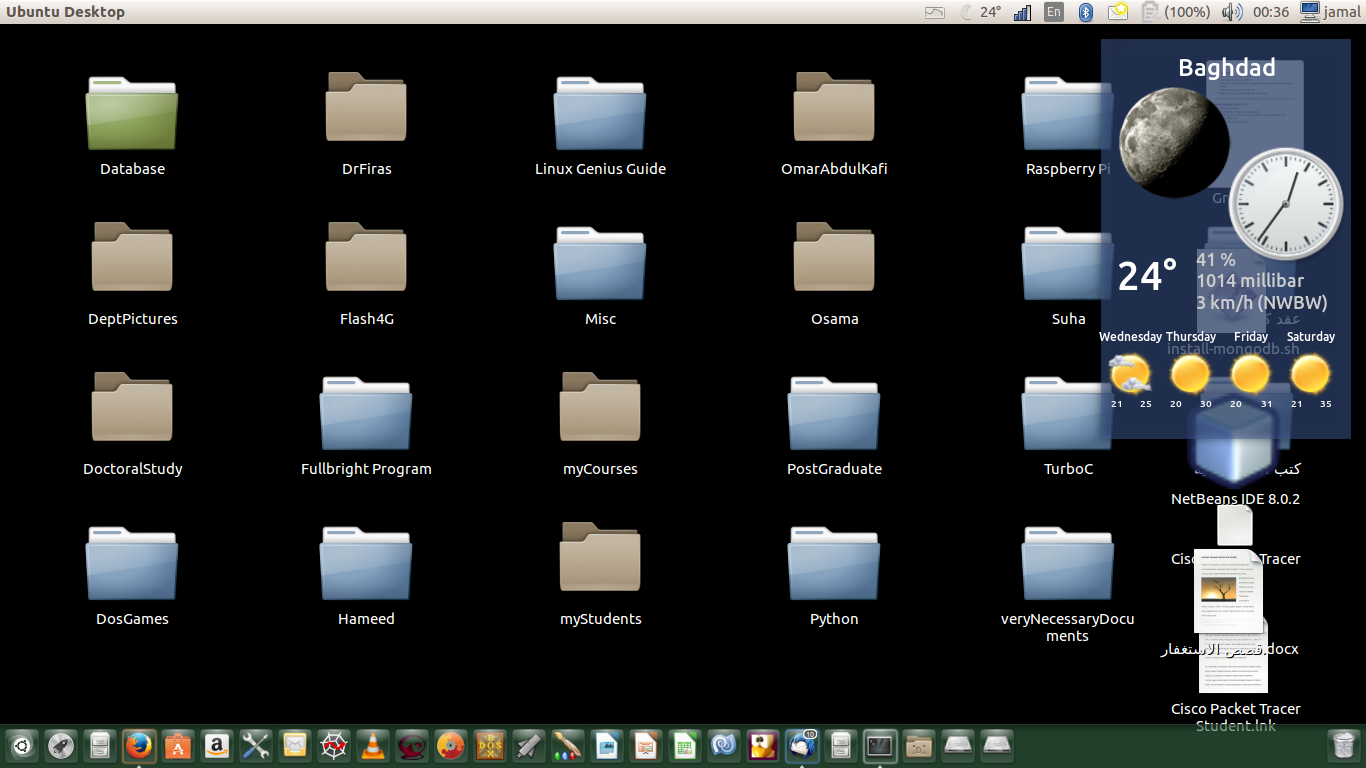Open the sound volume indicator menu
The image size is (1366, 768).
[x=1231, y=12]
